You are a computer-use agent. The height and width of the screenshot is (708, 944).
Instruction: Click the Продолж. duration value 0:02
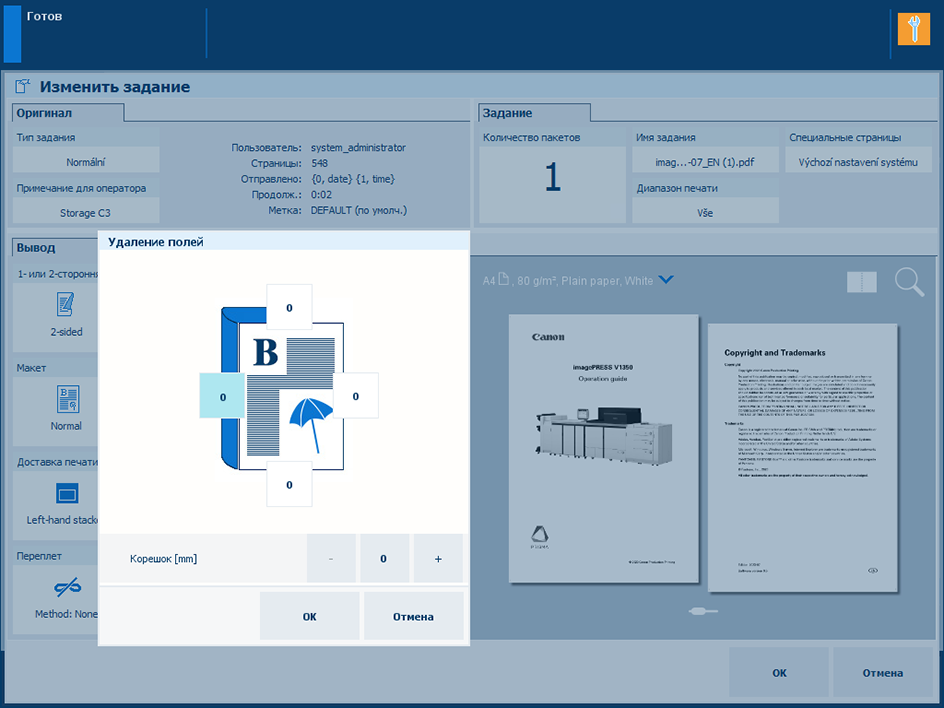click(321, 194)
